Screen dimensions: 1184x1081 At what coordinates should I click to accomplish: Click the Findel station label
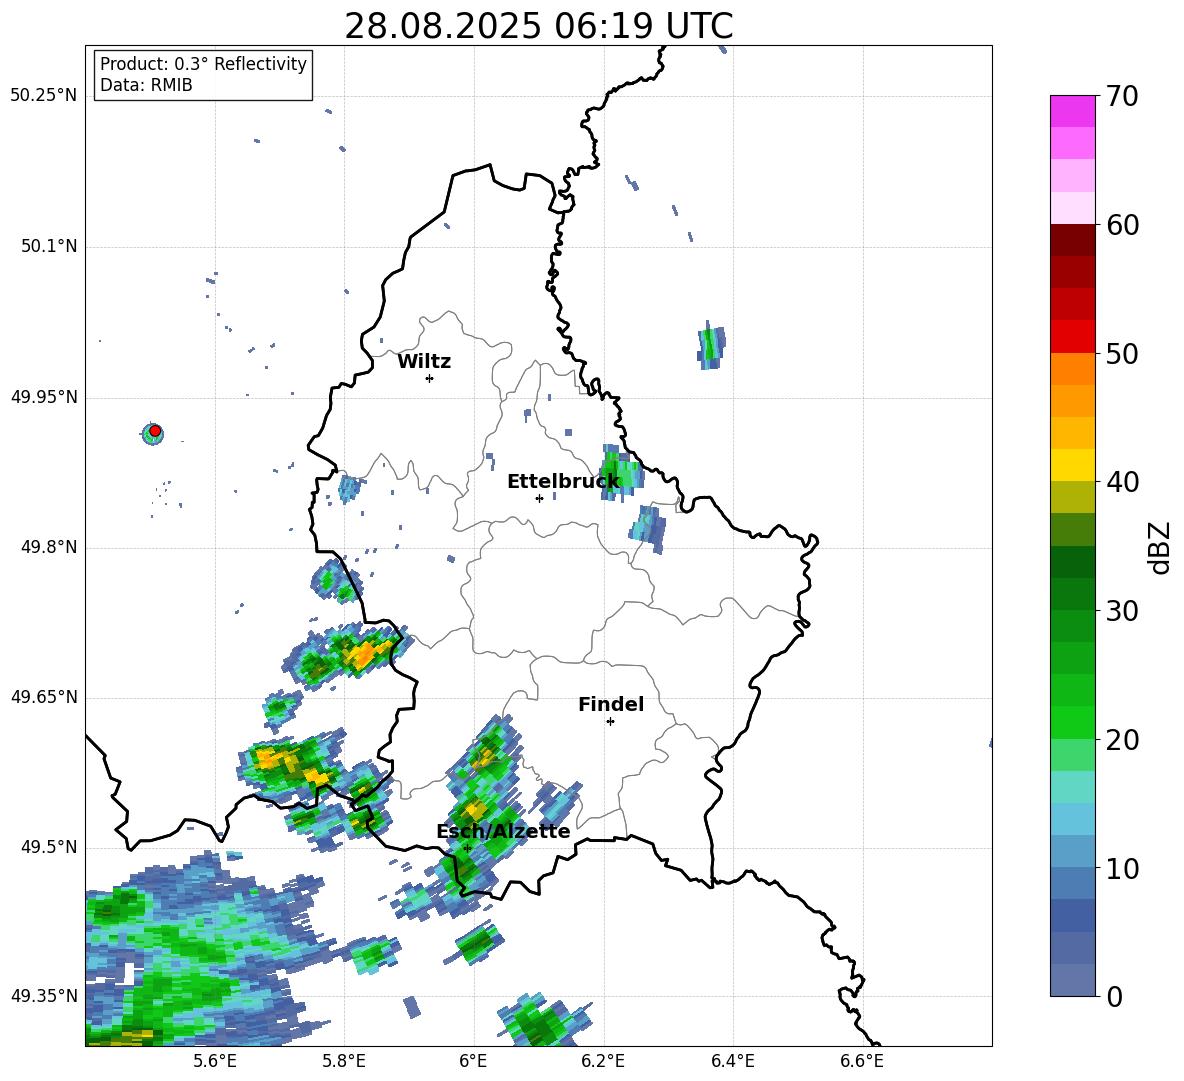click(611, 705)
